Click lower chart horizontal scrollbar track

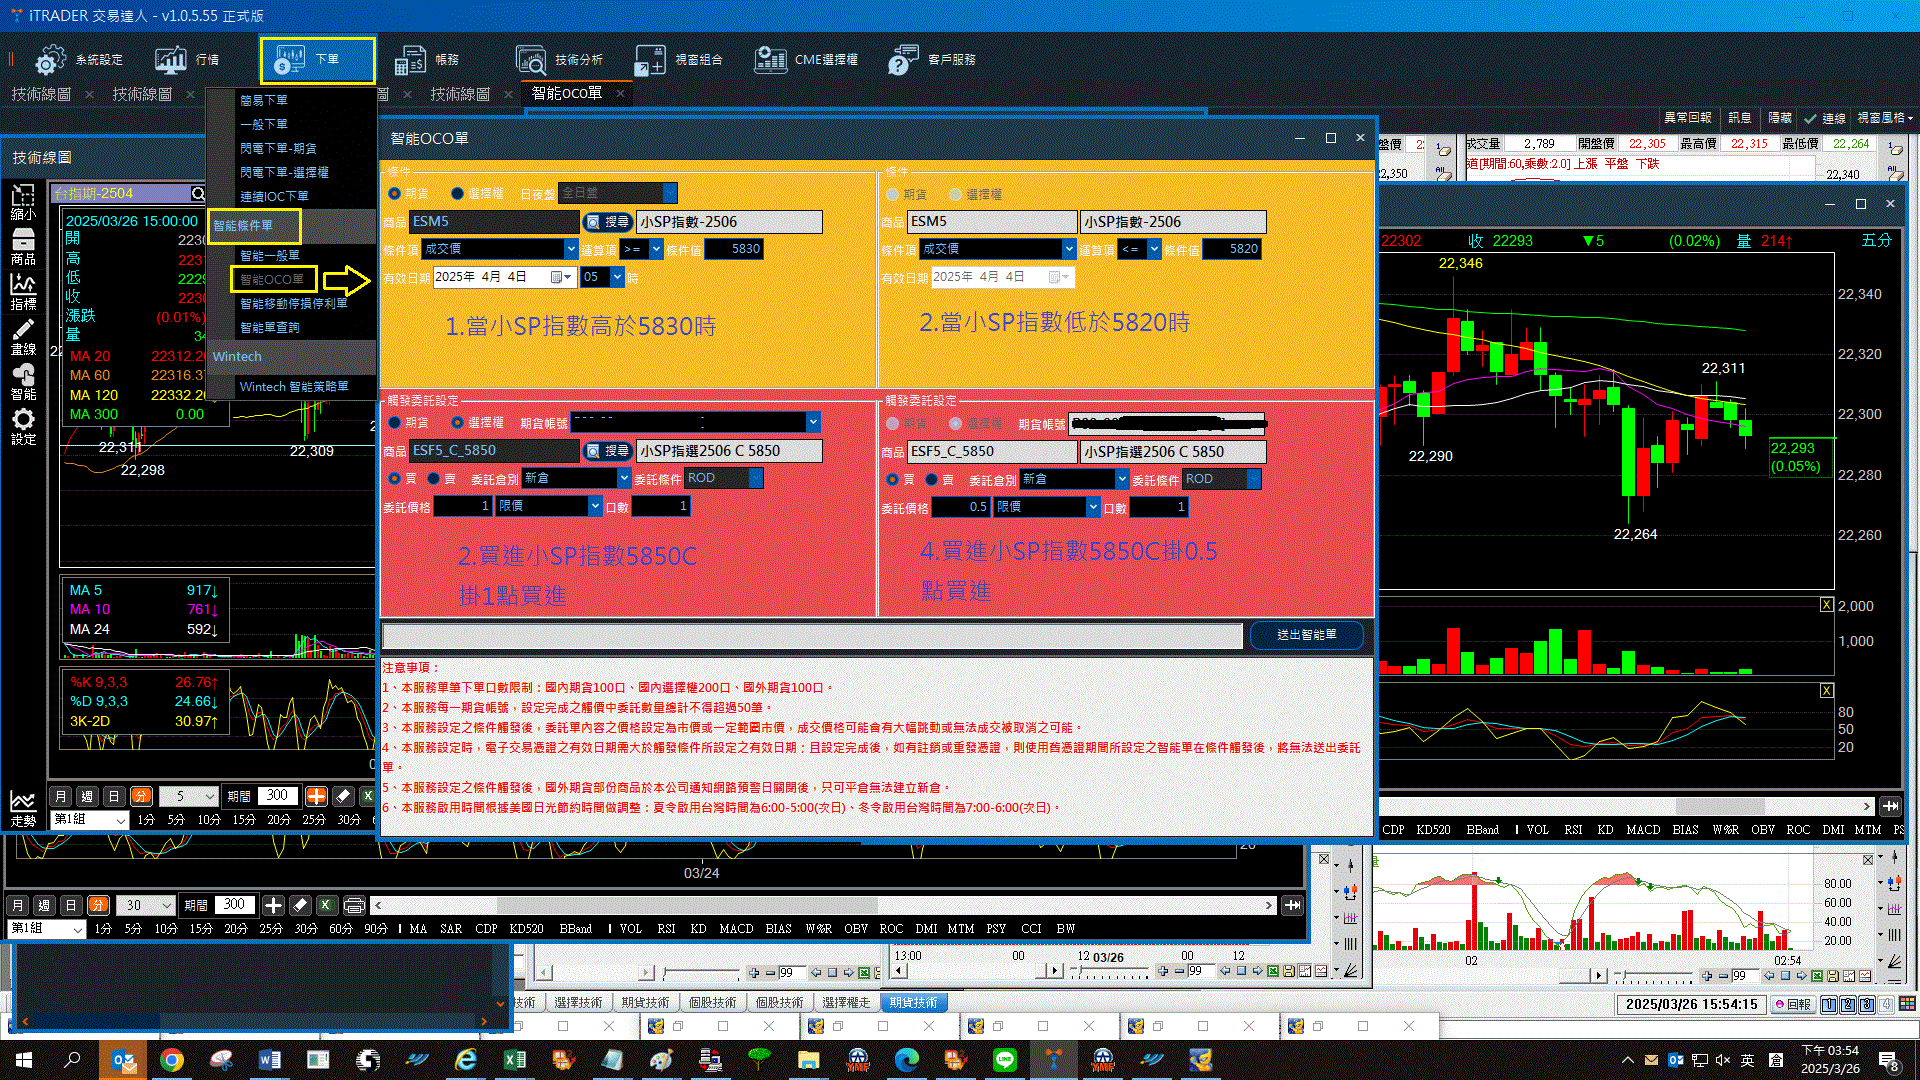coord(822,905)
